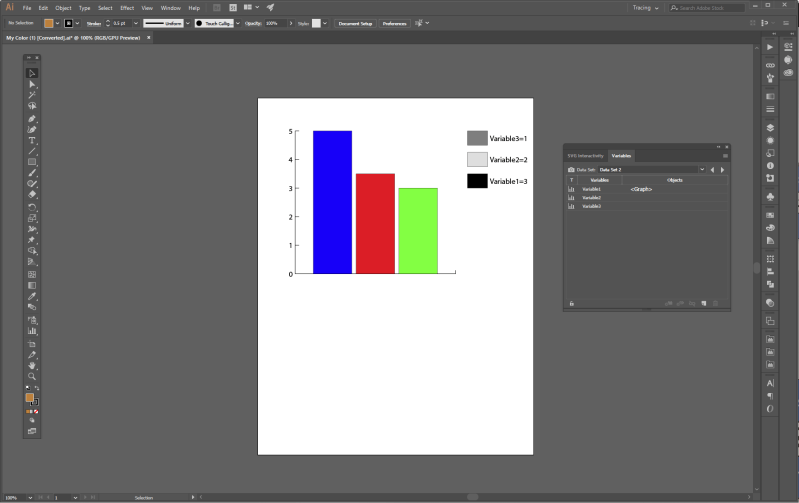Screen dimensions: 799x503
Task: Open Tracing workspace switcher
Action: (645, 8)
